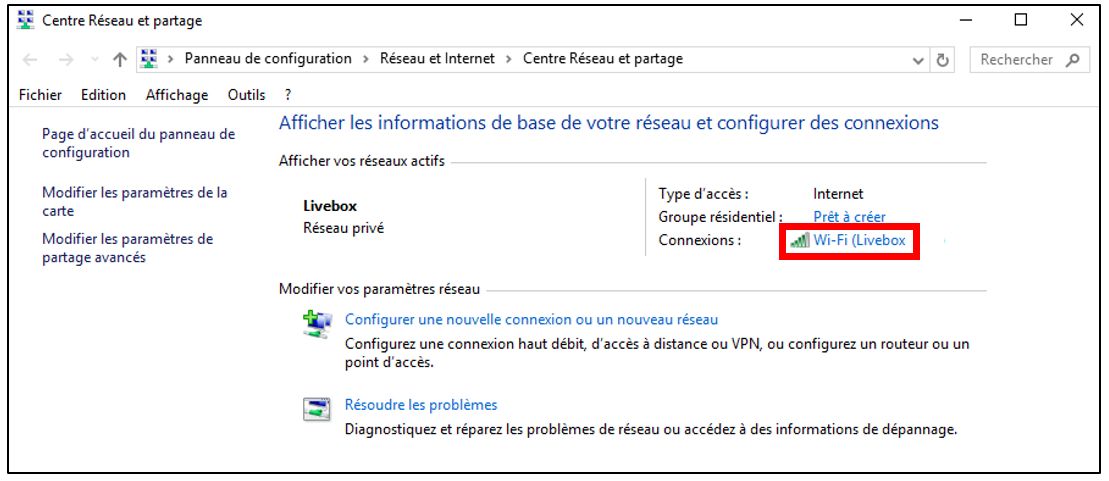Click the search magnifier icon
The height and width of the screenshot is (481, 1109).
1073,59
